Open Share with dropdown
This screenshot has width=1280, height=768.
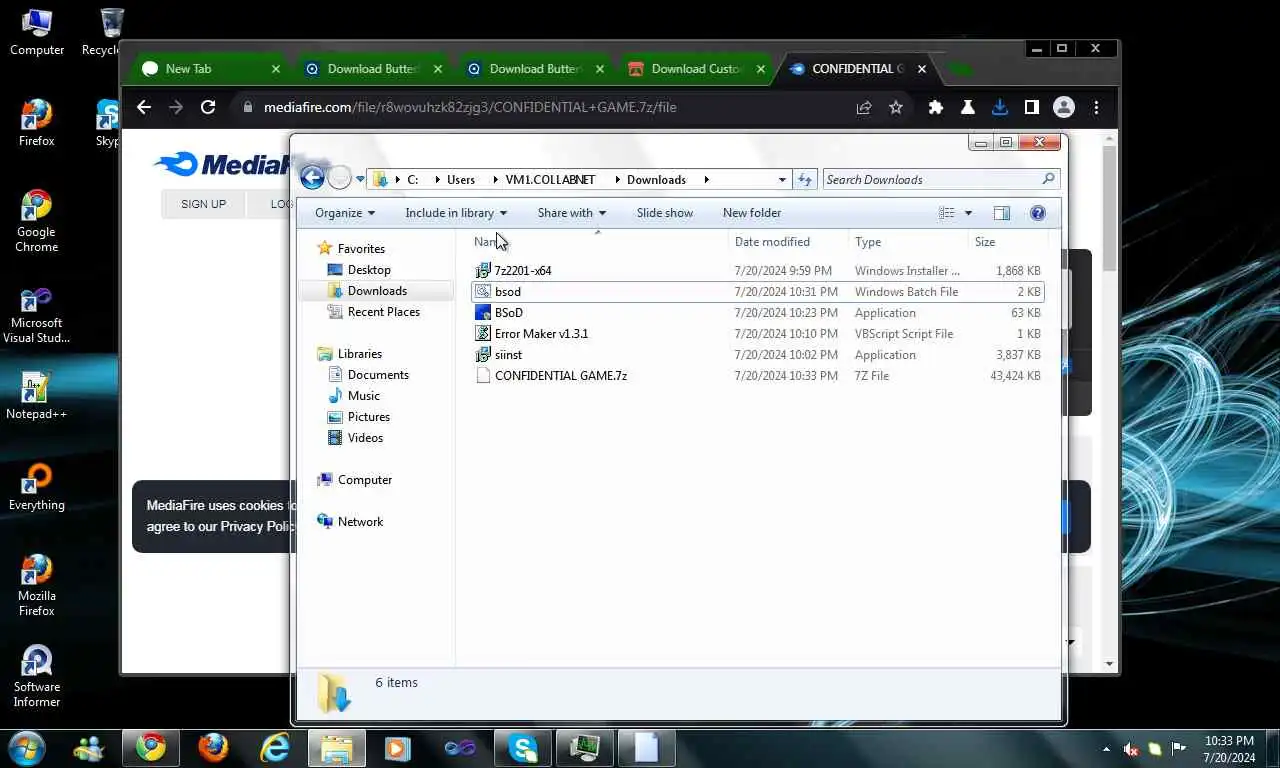[x=572, y=213]
